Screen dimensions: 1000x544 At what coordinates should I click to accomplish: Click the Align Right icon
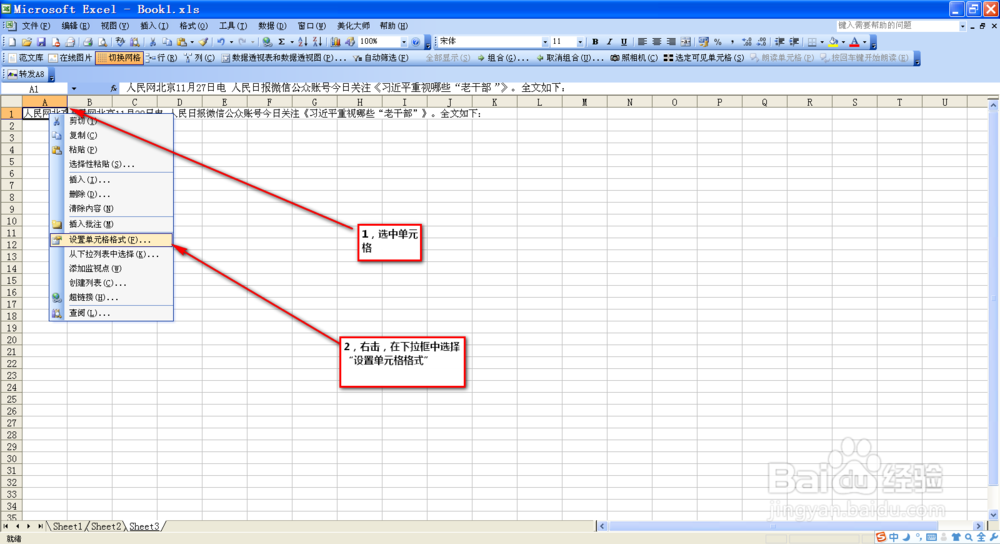[671, 42]
